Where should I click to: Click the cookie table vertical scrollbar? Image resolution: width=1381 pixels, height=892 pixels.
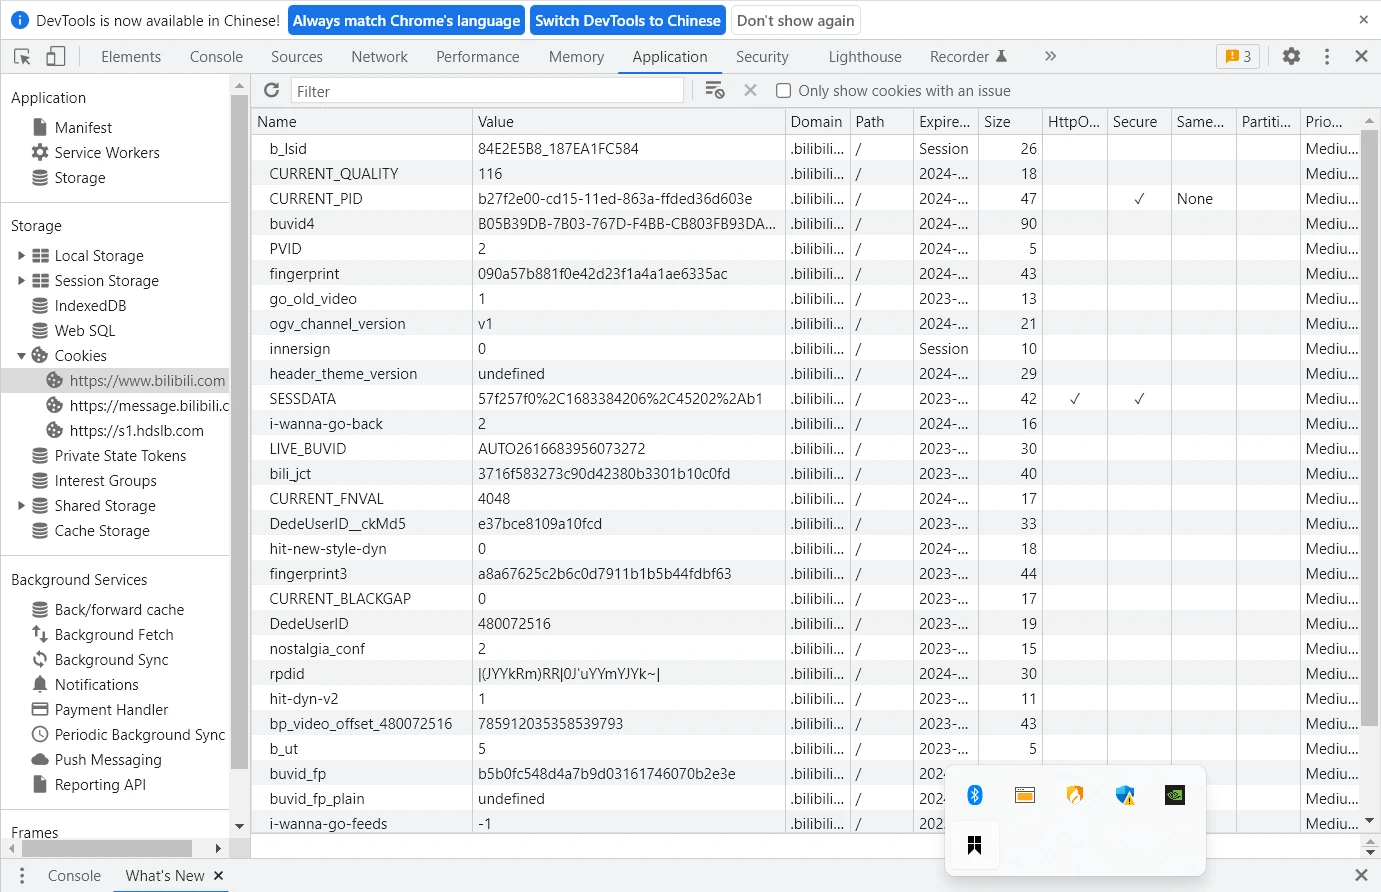pos(1369,429)
